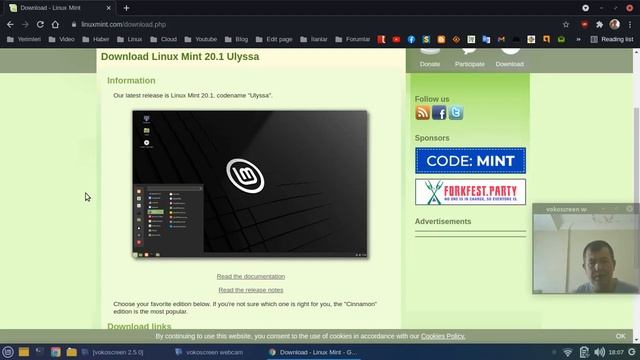Open the Yenmlen bookmarks folder
Viewport: 640px width, 360px height.
(x=24, y=39)
